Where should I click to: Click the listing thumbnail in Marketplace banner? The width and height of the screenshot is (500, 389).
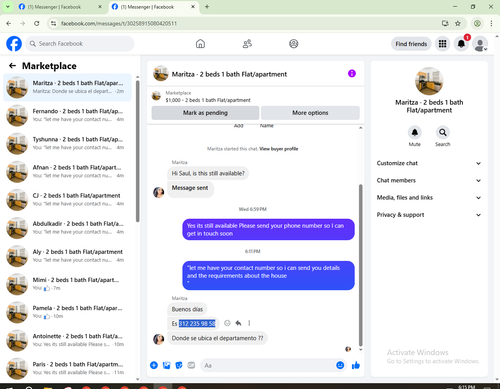tap(156, 96)
